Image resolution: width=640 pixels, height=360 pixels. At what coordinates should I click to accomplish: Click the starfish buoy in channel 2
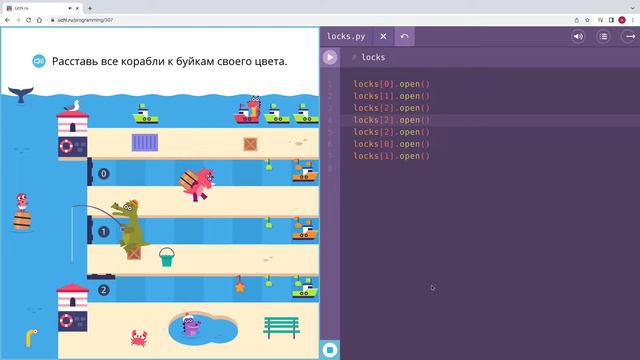240,285
